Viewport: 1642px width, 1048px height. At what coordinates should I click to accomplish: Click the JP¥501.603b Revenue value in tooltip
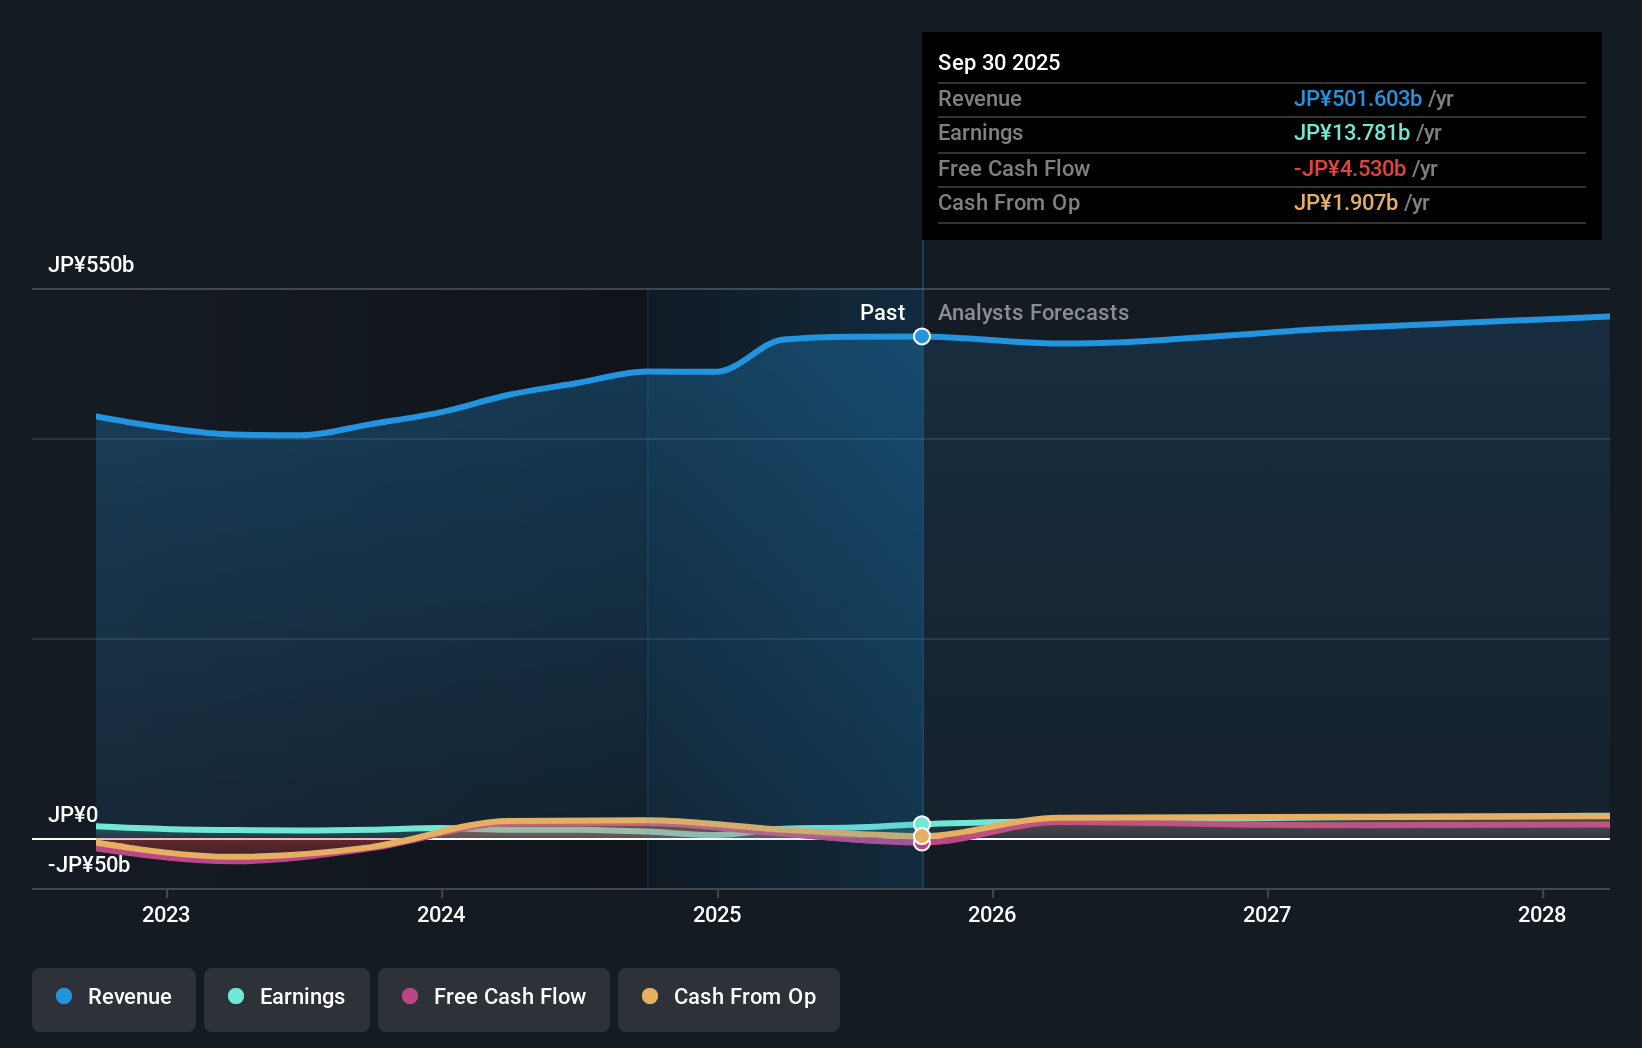[1359, 99]
